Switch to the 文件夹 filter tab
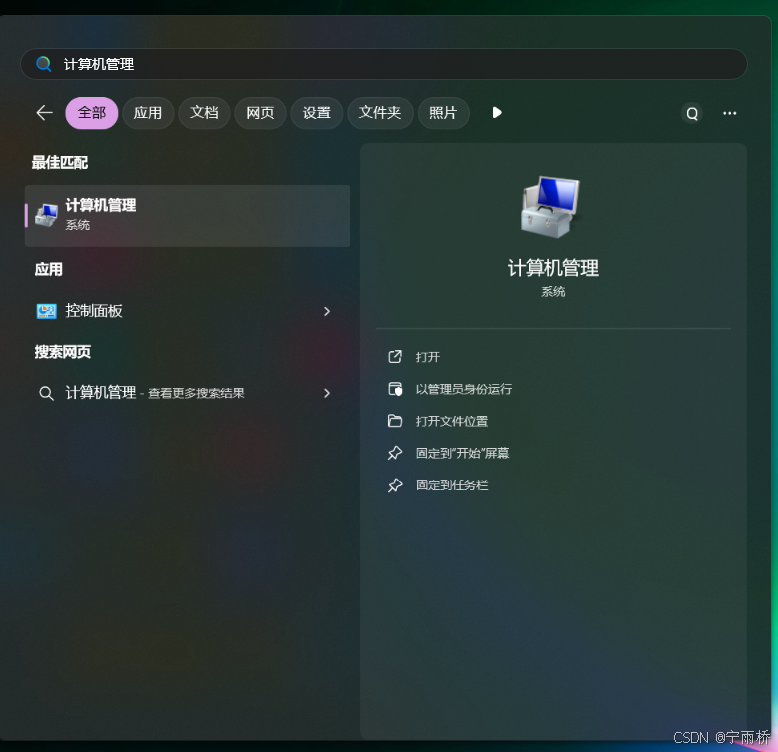The width and height of the screenshot is (778, 752). [380, 113]
